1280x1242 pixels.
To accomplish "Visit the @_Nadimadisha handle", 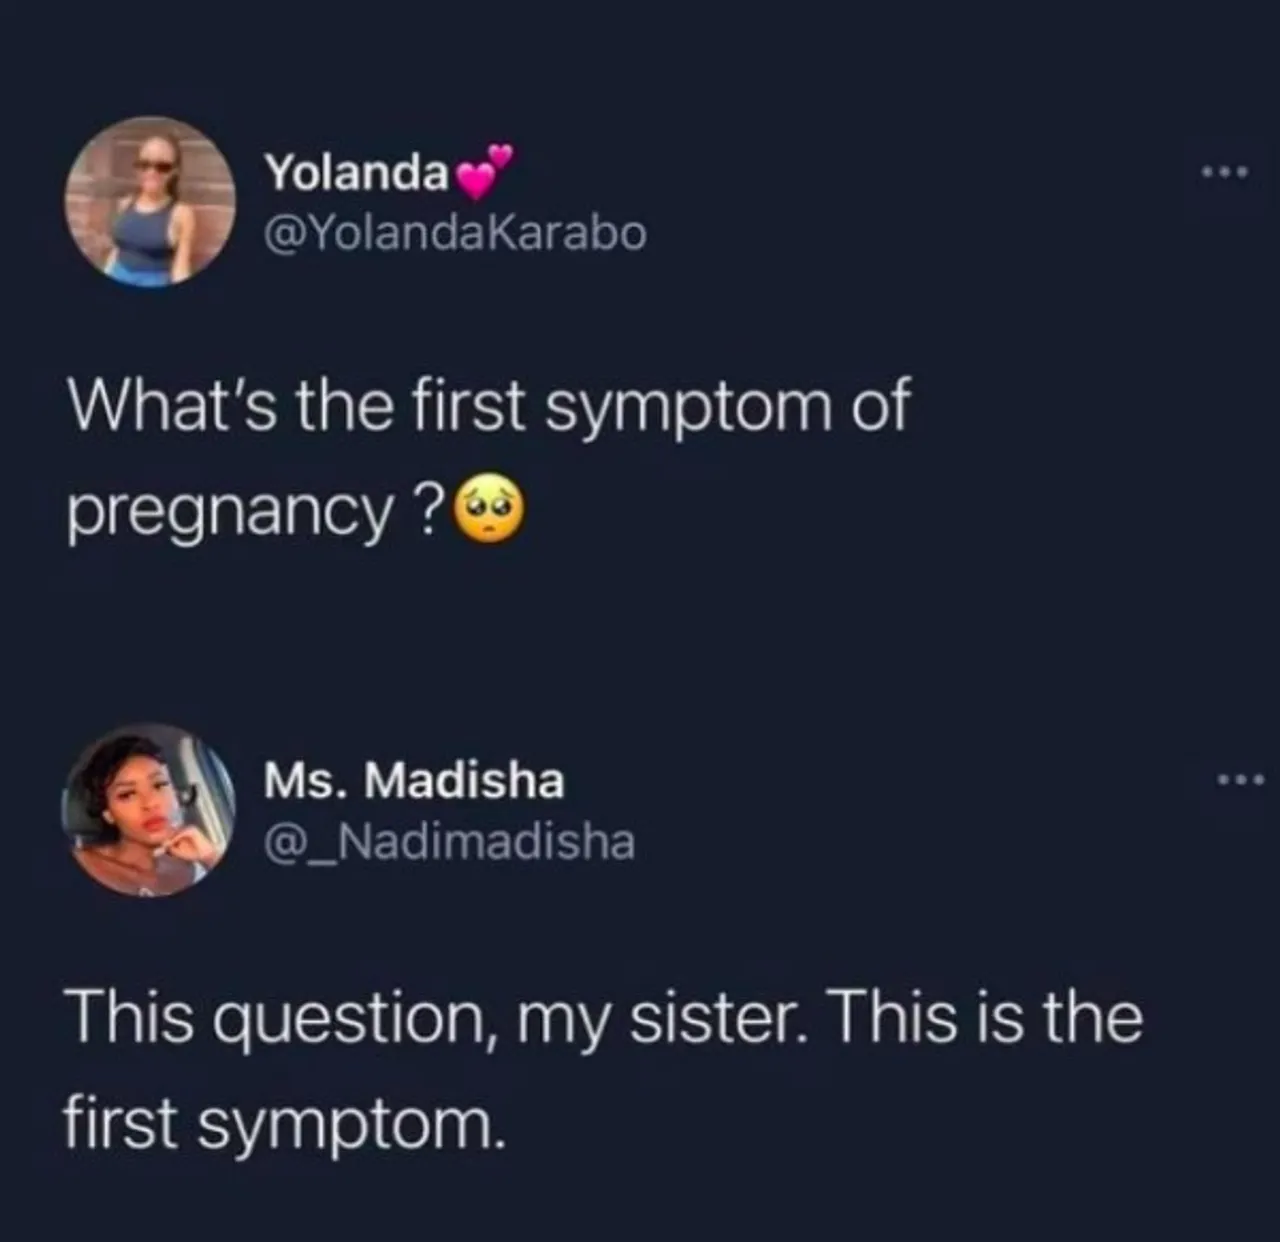I will (449, 842).
